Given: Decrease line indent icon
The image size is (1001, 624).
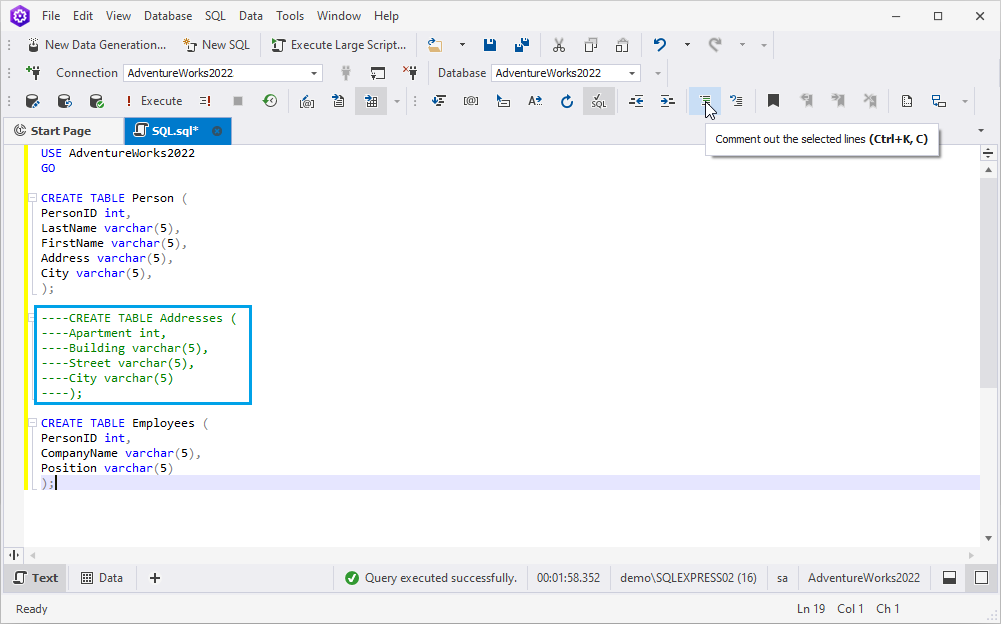Looking at the screenshot, I should (x=636, y=101).
